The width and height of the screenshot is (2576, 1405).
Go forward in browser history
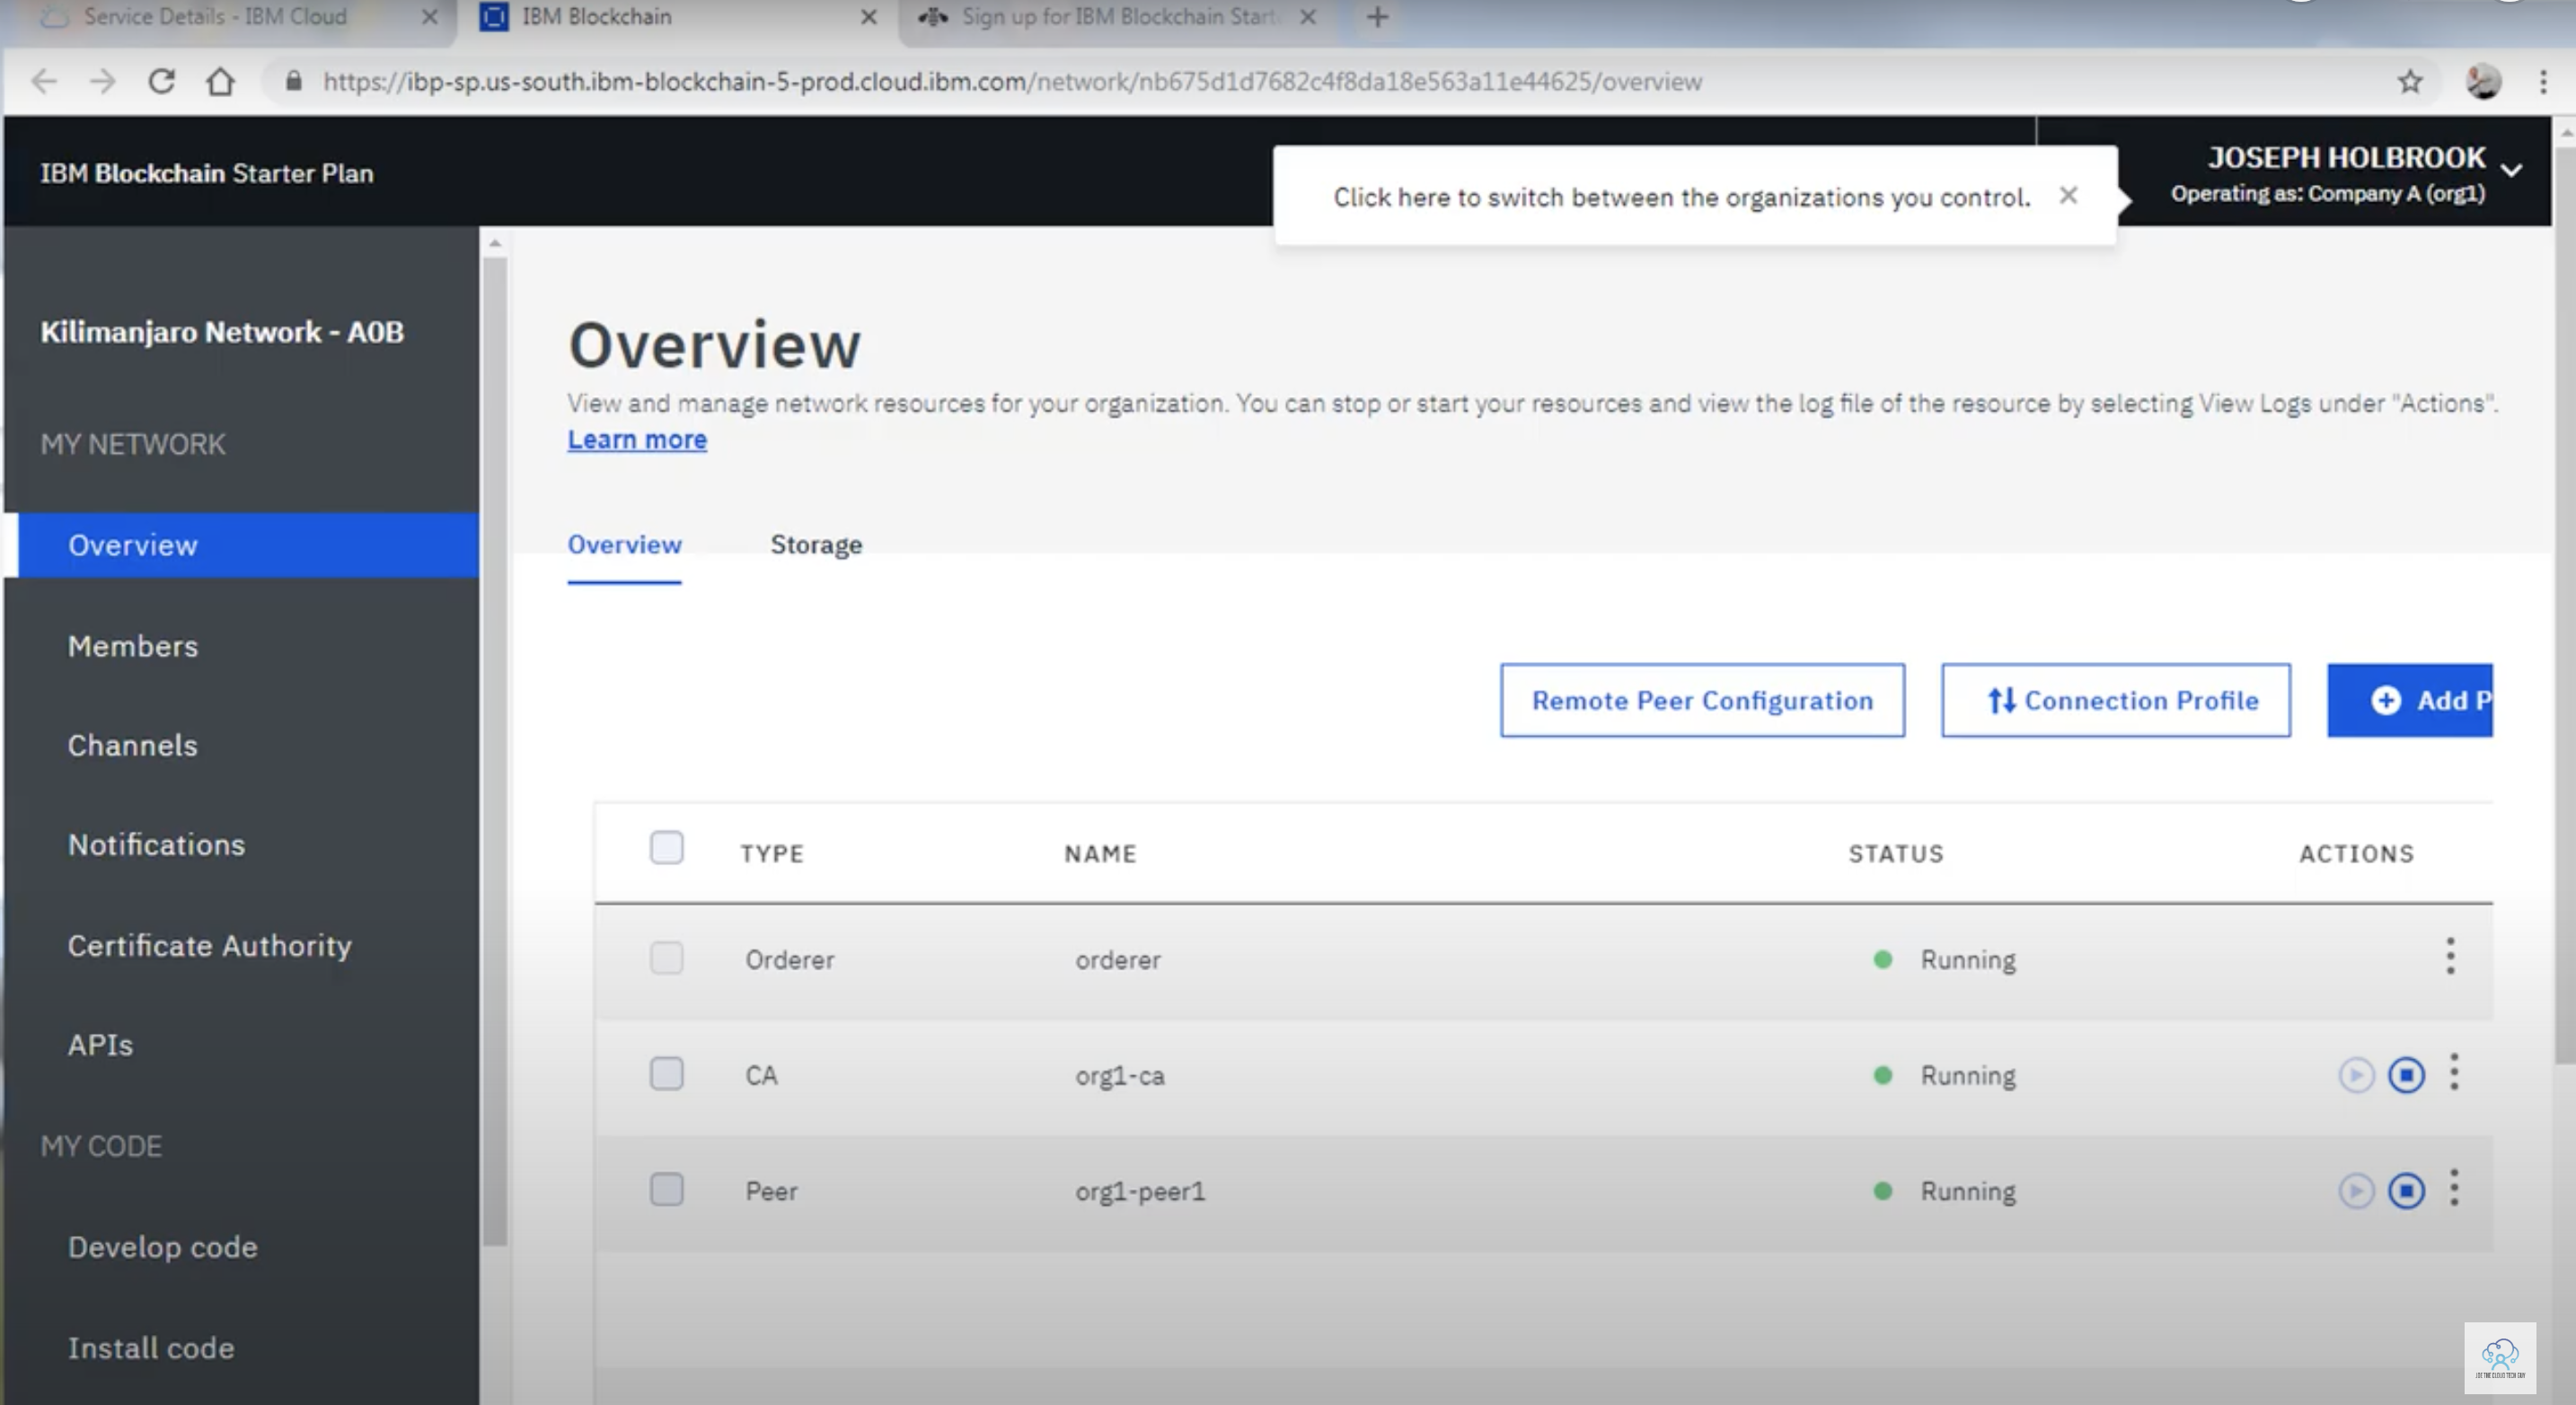(x=102, y=81)
